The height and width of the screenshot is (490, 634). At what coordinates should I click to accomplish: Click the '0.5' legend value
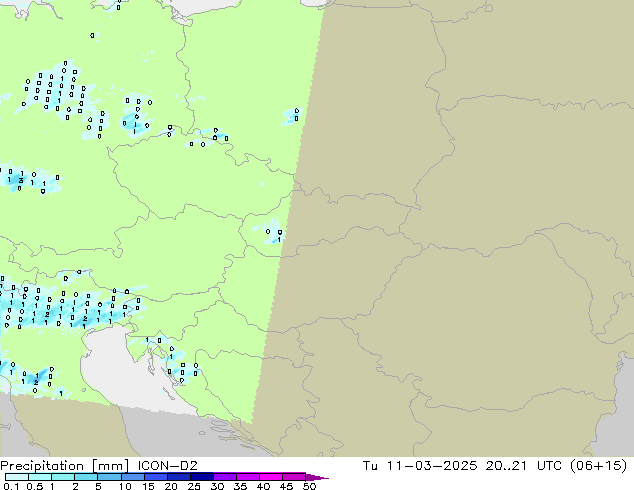click(x=34, y=486)
